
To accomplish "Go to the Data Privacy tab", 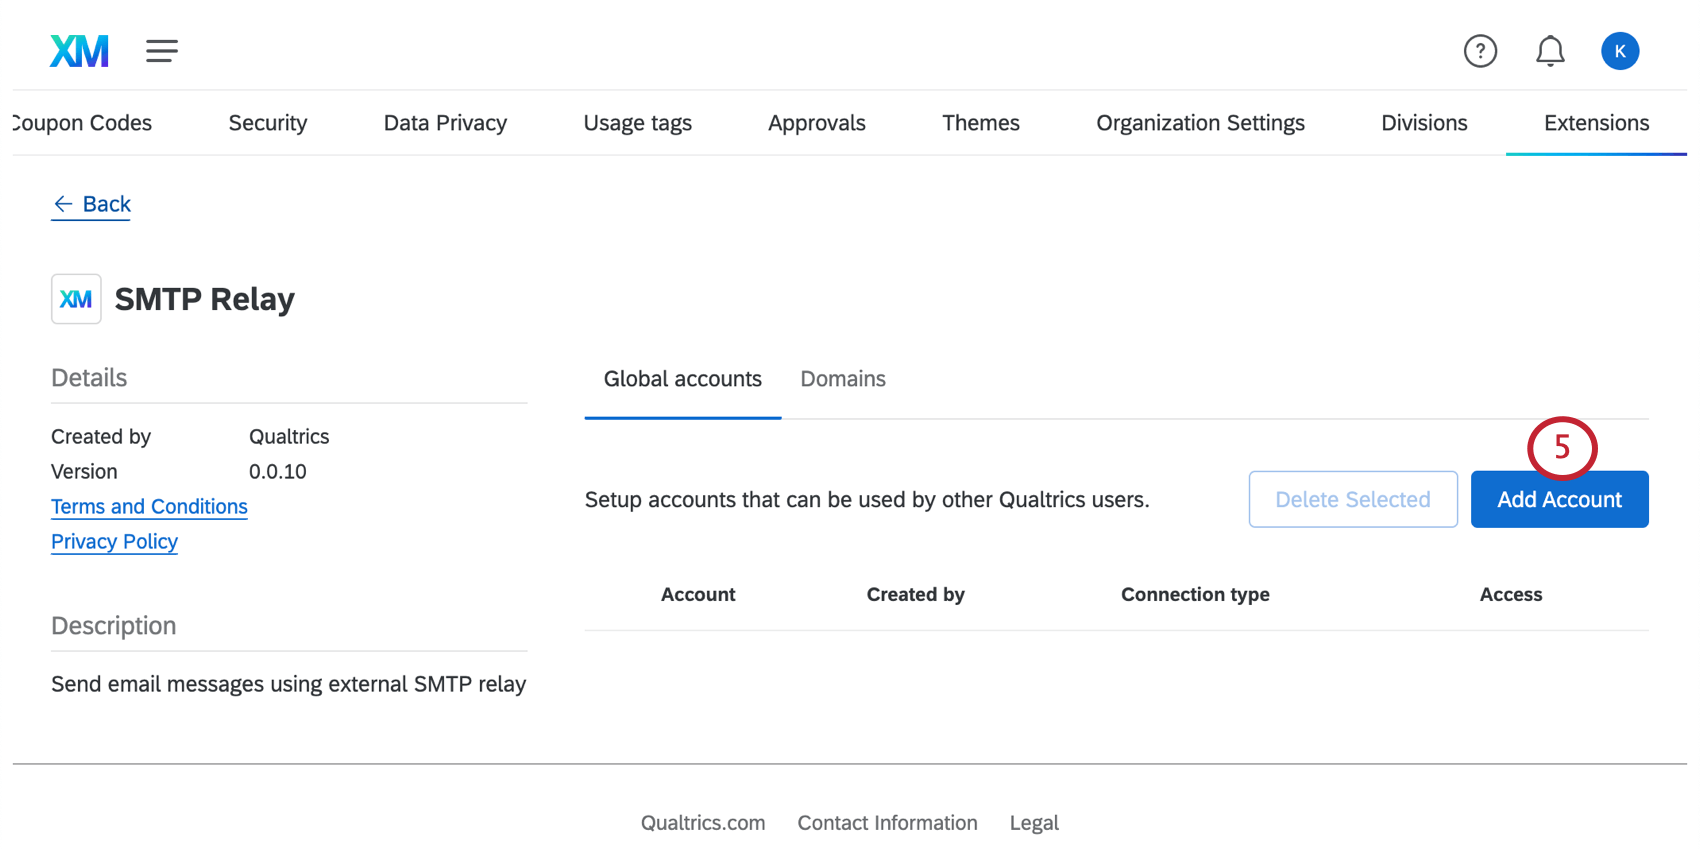I will (x=445, y=123).
